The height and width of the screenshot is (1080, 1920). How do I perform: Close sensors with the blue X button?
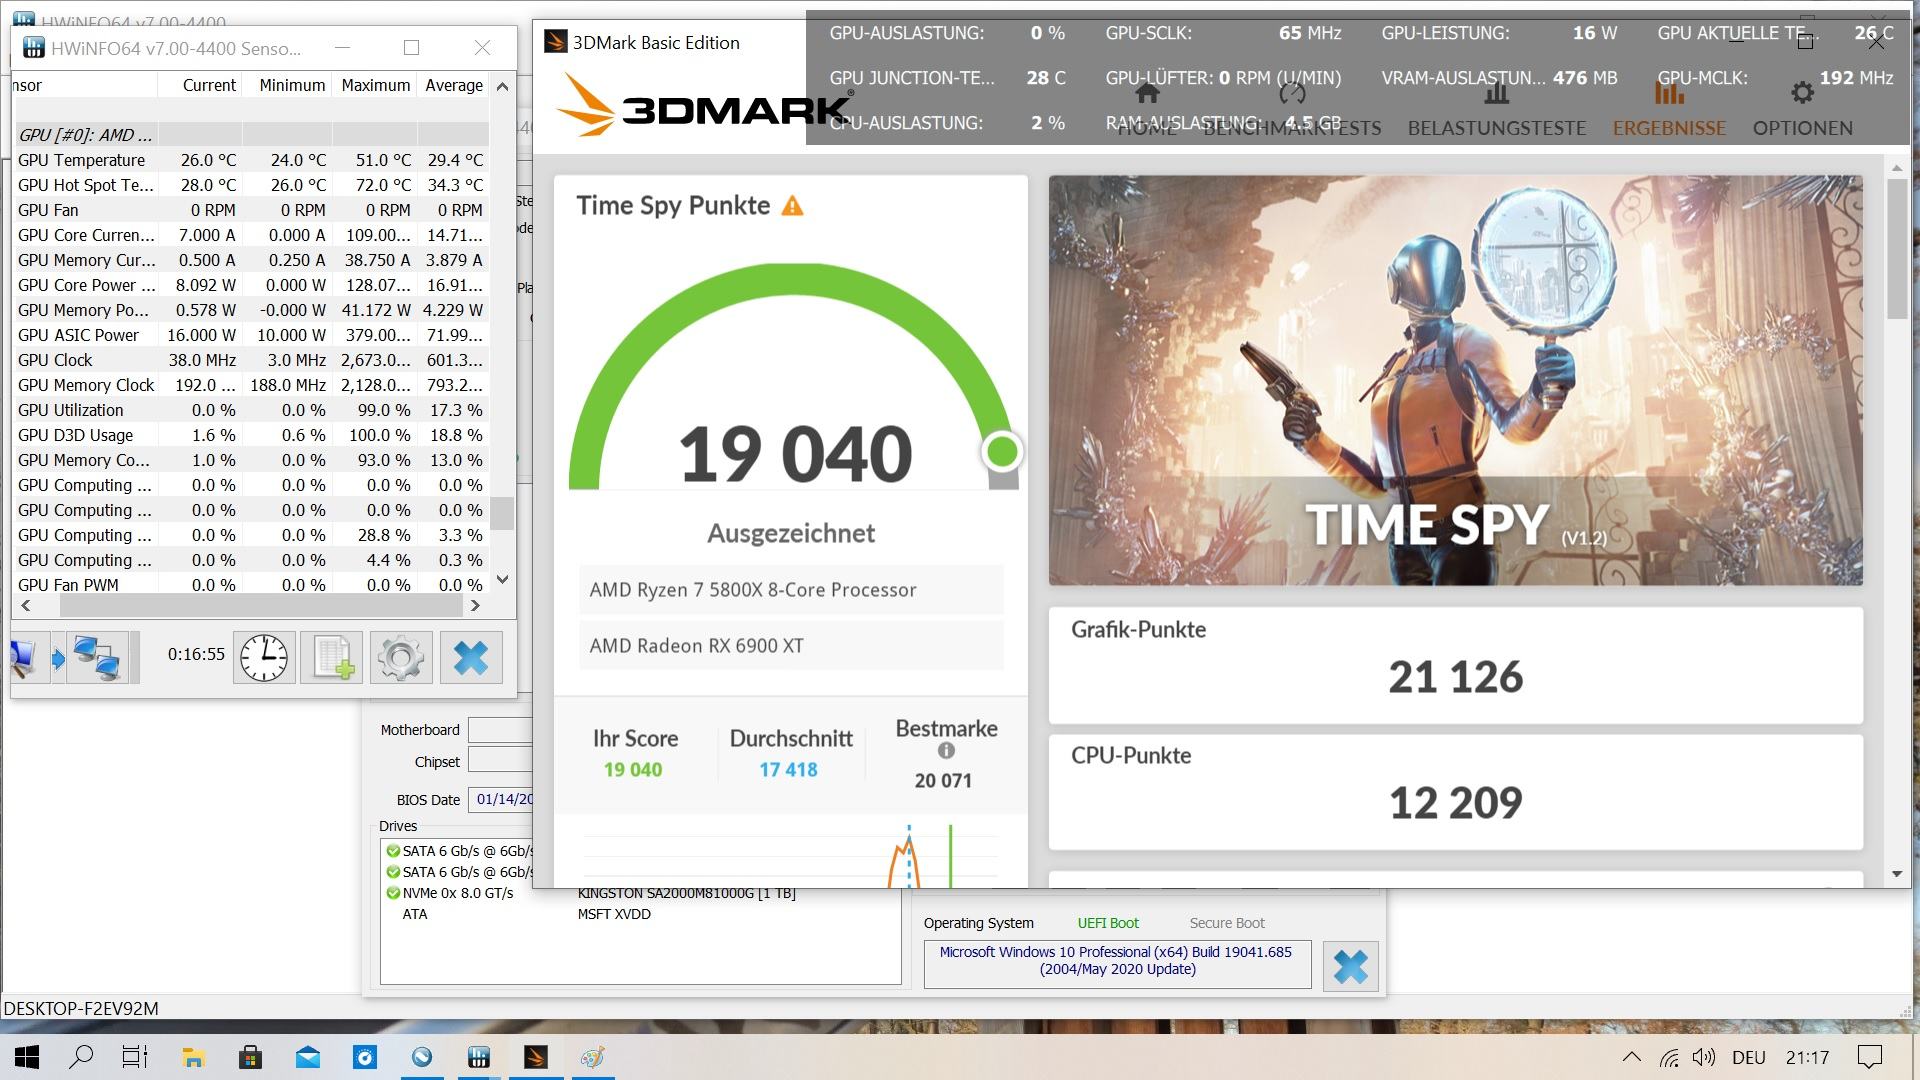pyautogui.click(x=471, y=657)
